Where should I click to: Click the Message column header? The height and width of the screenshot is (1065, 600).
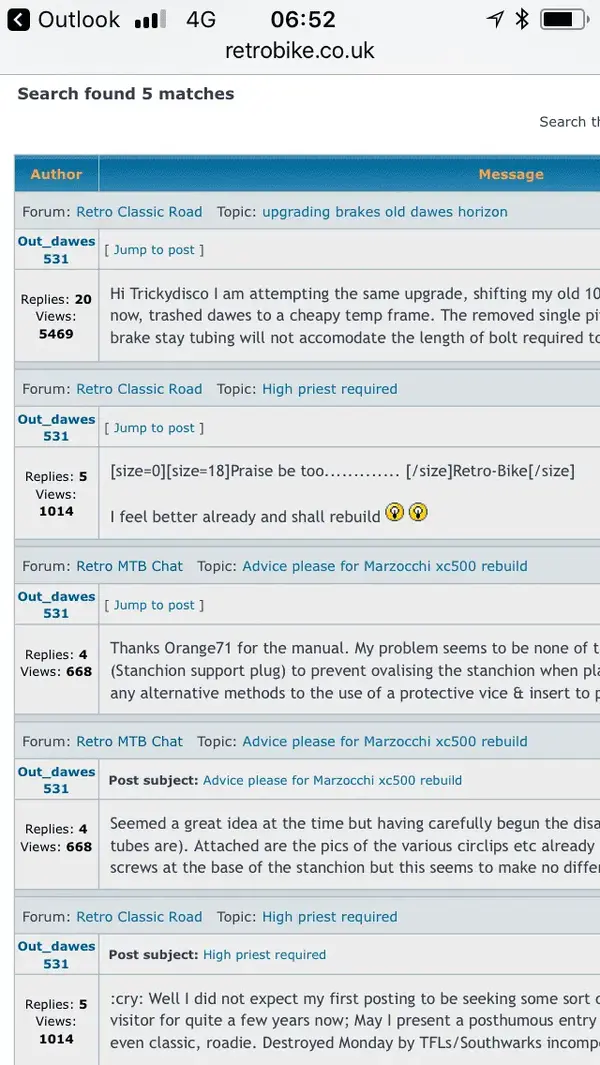click(511, 174)
